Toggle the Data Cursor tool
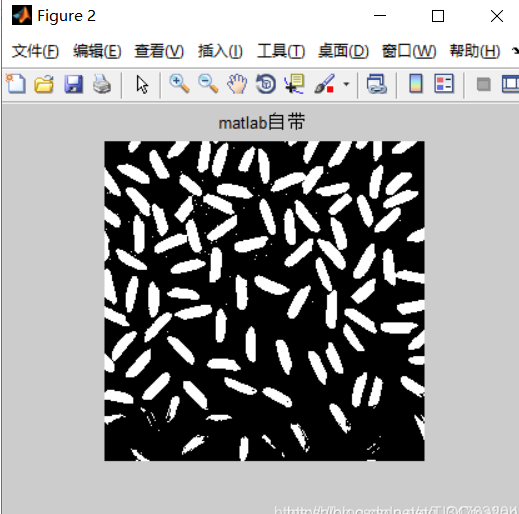This screenshot has width=519, height=514. [x=294, y=84]
